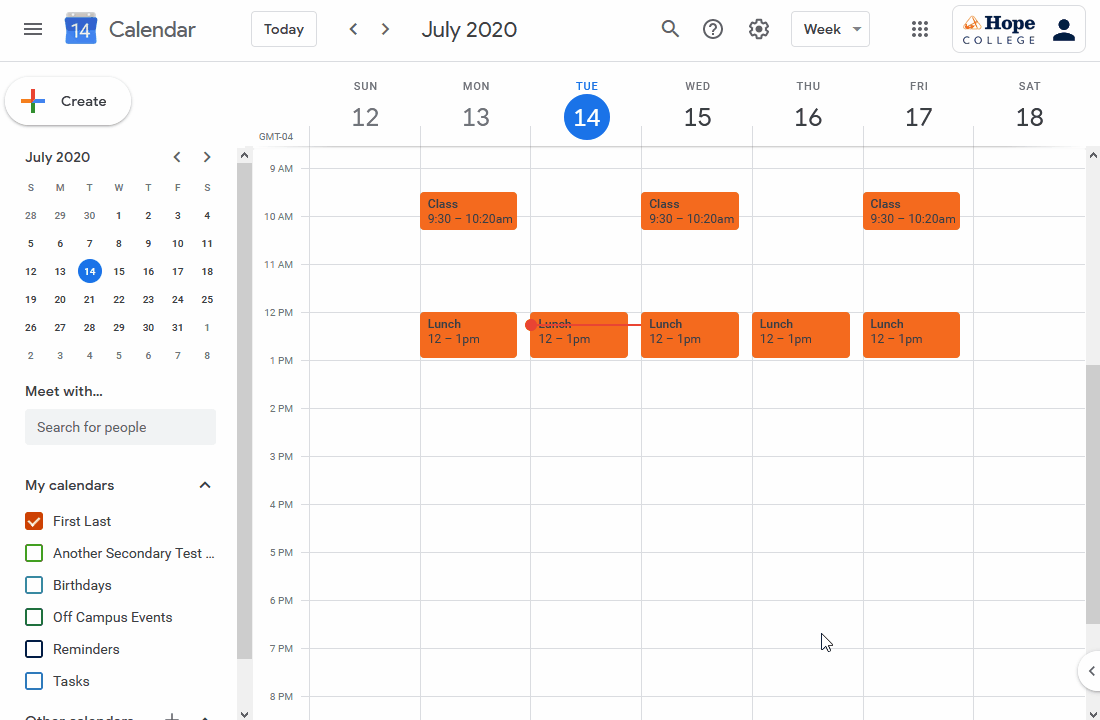Viewport: 1100px width, 720px height.
Task: Click the Today button
Action: coord(283,29)
